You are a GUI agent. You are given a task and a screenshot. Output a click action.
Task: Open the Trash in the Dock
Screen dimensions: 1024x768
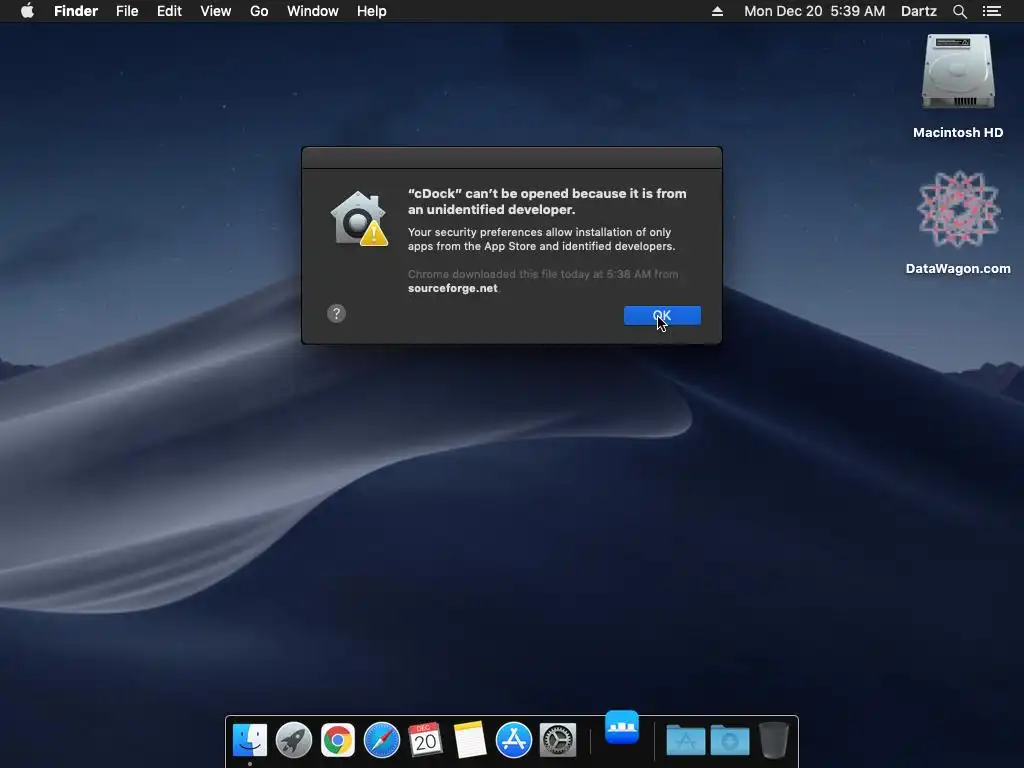[x=774, y=740]
